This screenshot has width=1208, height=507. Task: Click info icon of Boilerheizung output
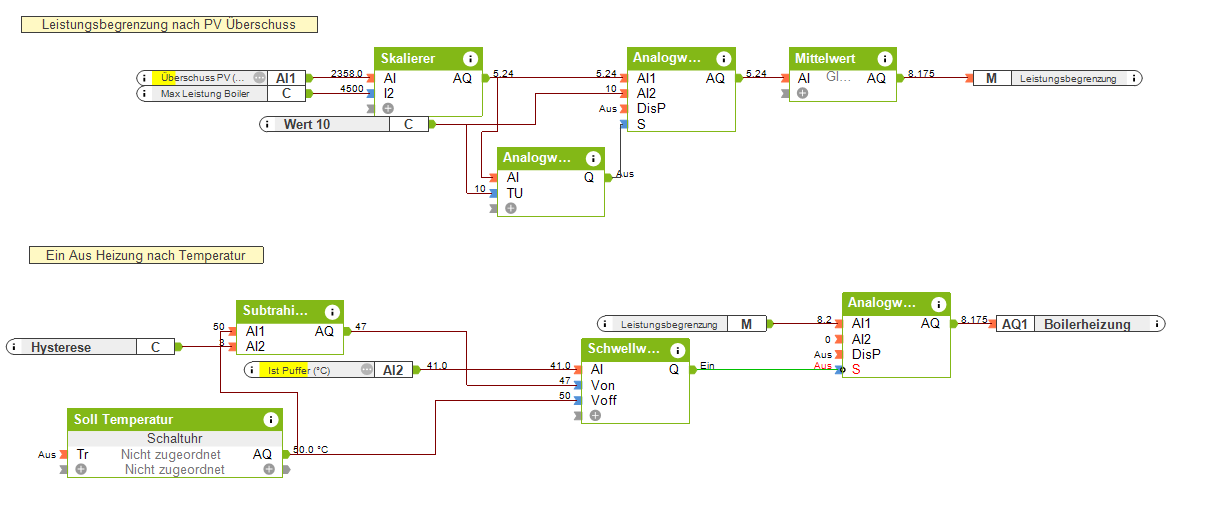1157,324
